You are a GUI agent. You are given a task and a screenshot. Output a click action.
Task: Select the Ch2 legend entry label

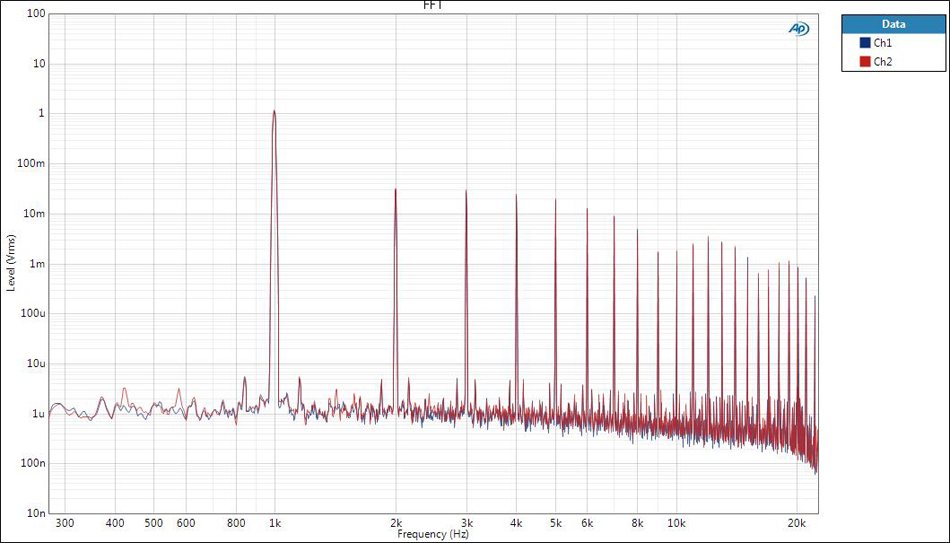point(883,61)
